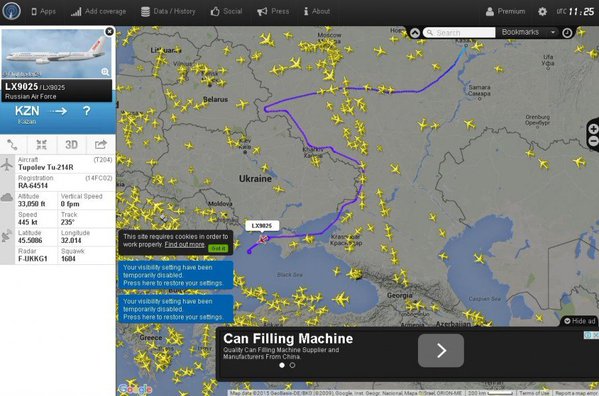Screen dimensions: 599x396
Task: Zoom in the map with plus button
Action: 593,129
